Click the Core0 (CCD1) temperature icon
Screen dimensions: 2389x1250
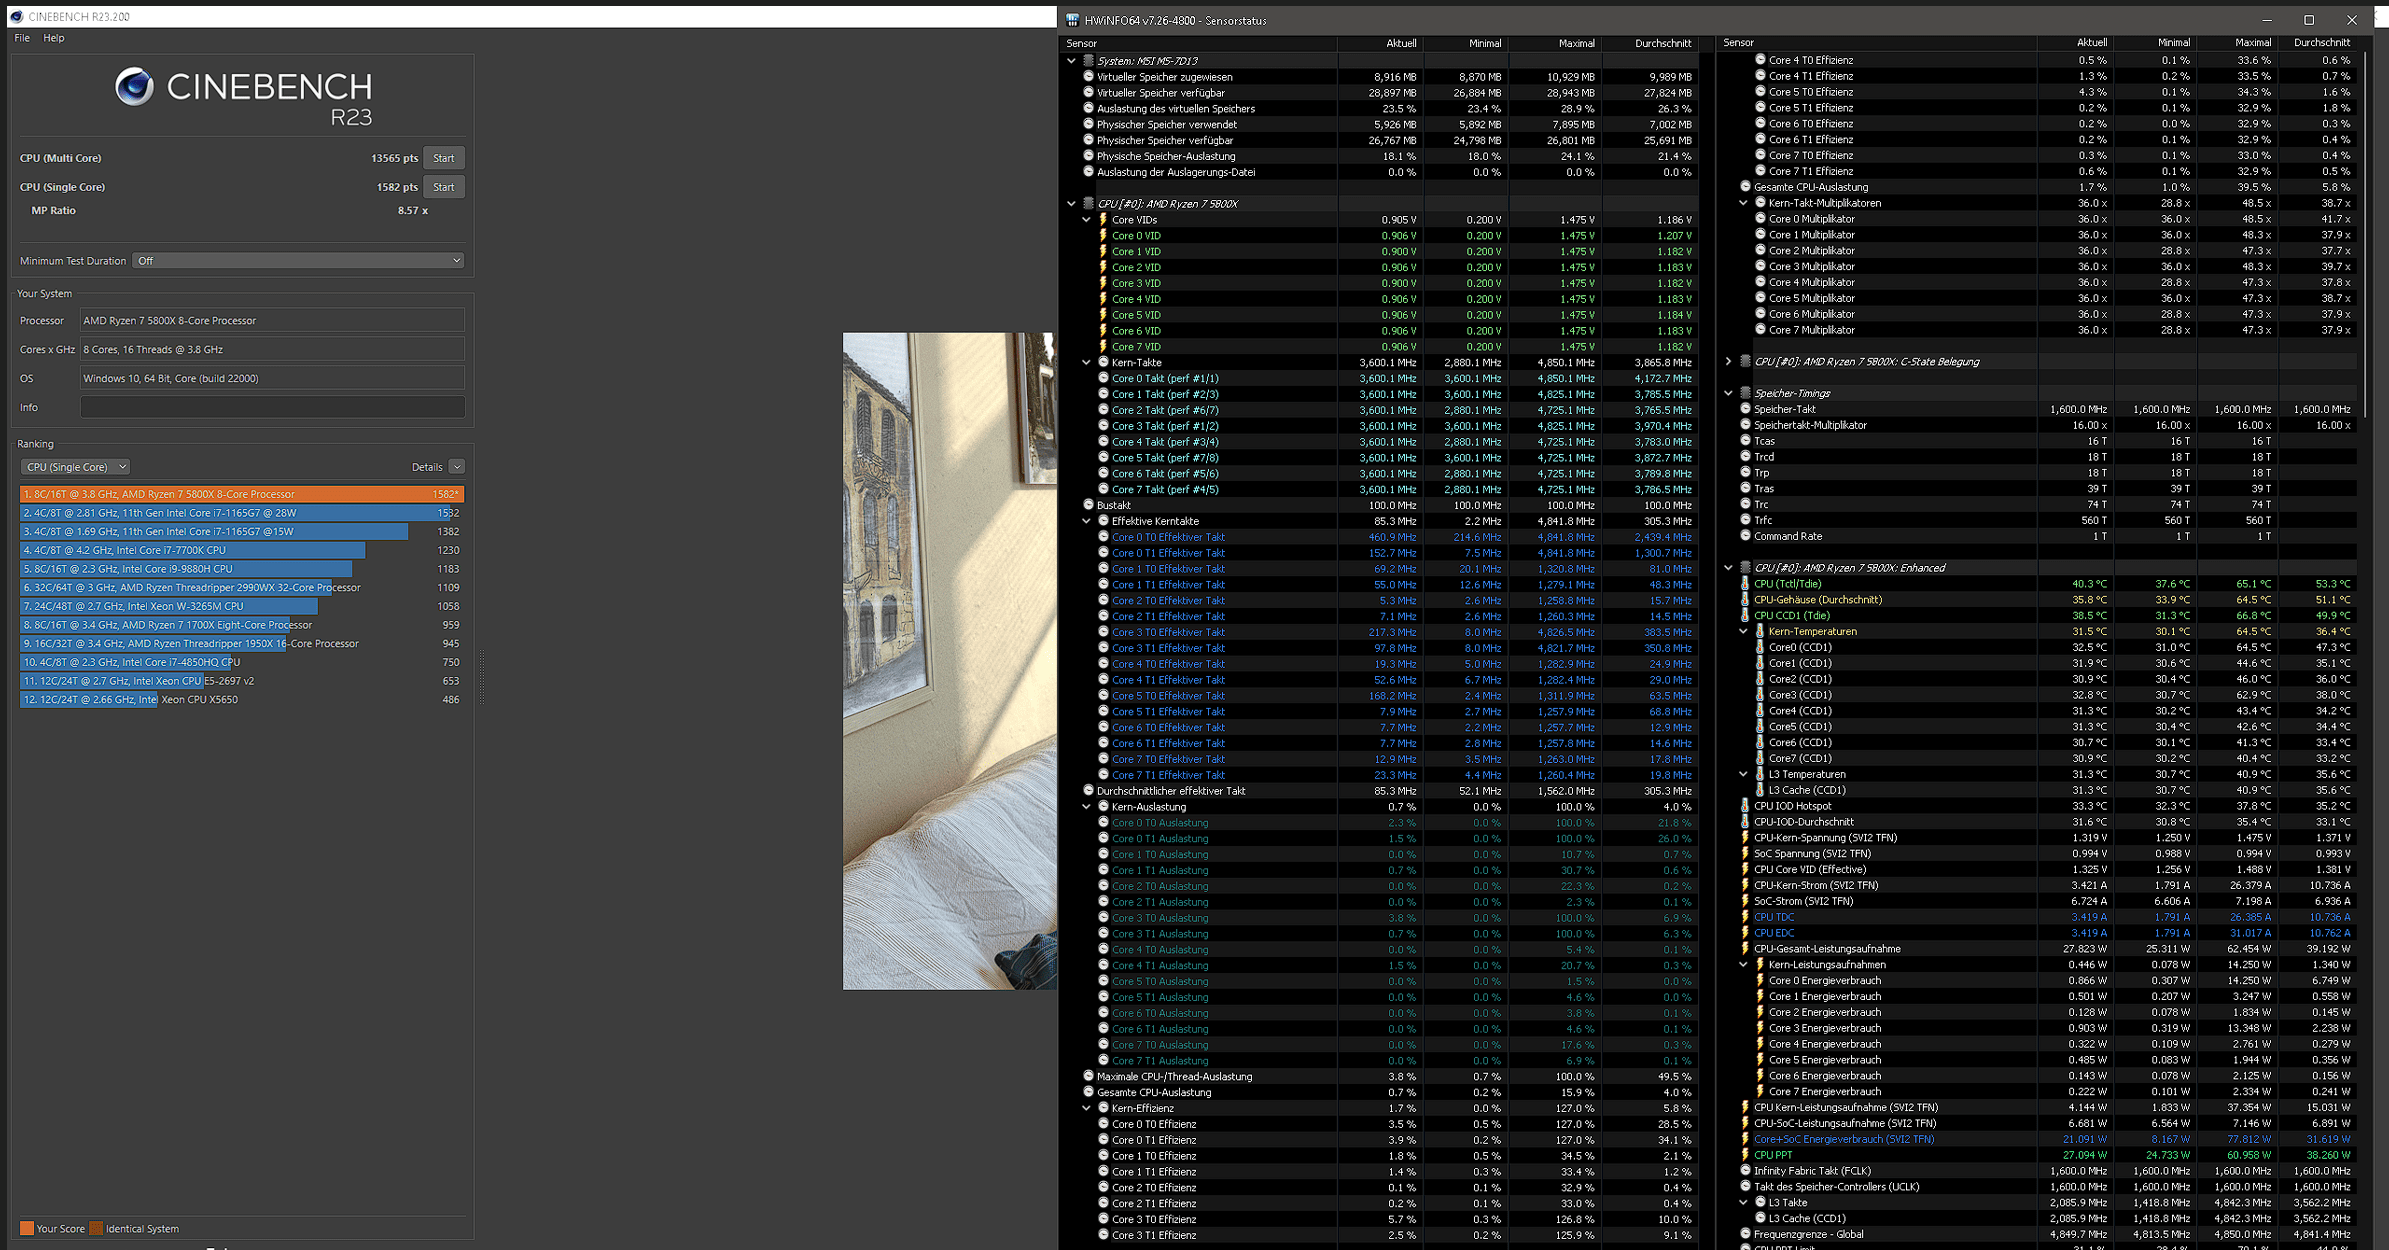point(1760,647)
